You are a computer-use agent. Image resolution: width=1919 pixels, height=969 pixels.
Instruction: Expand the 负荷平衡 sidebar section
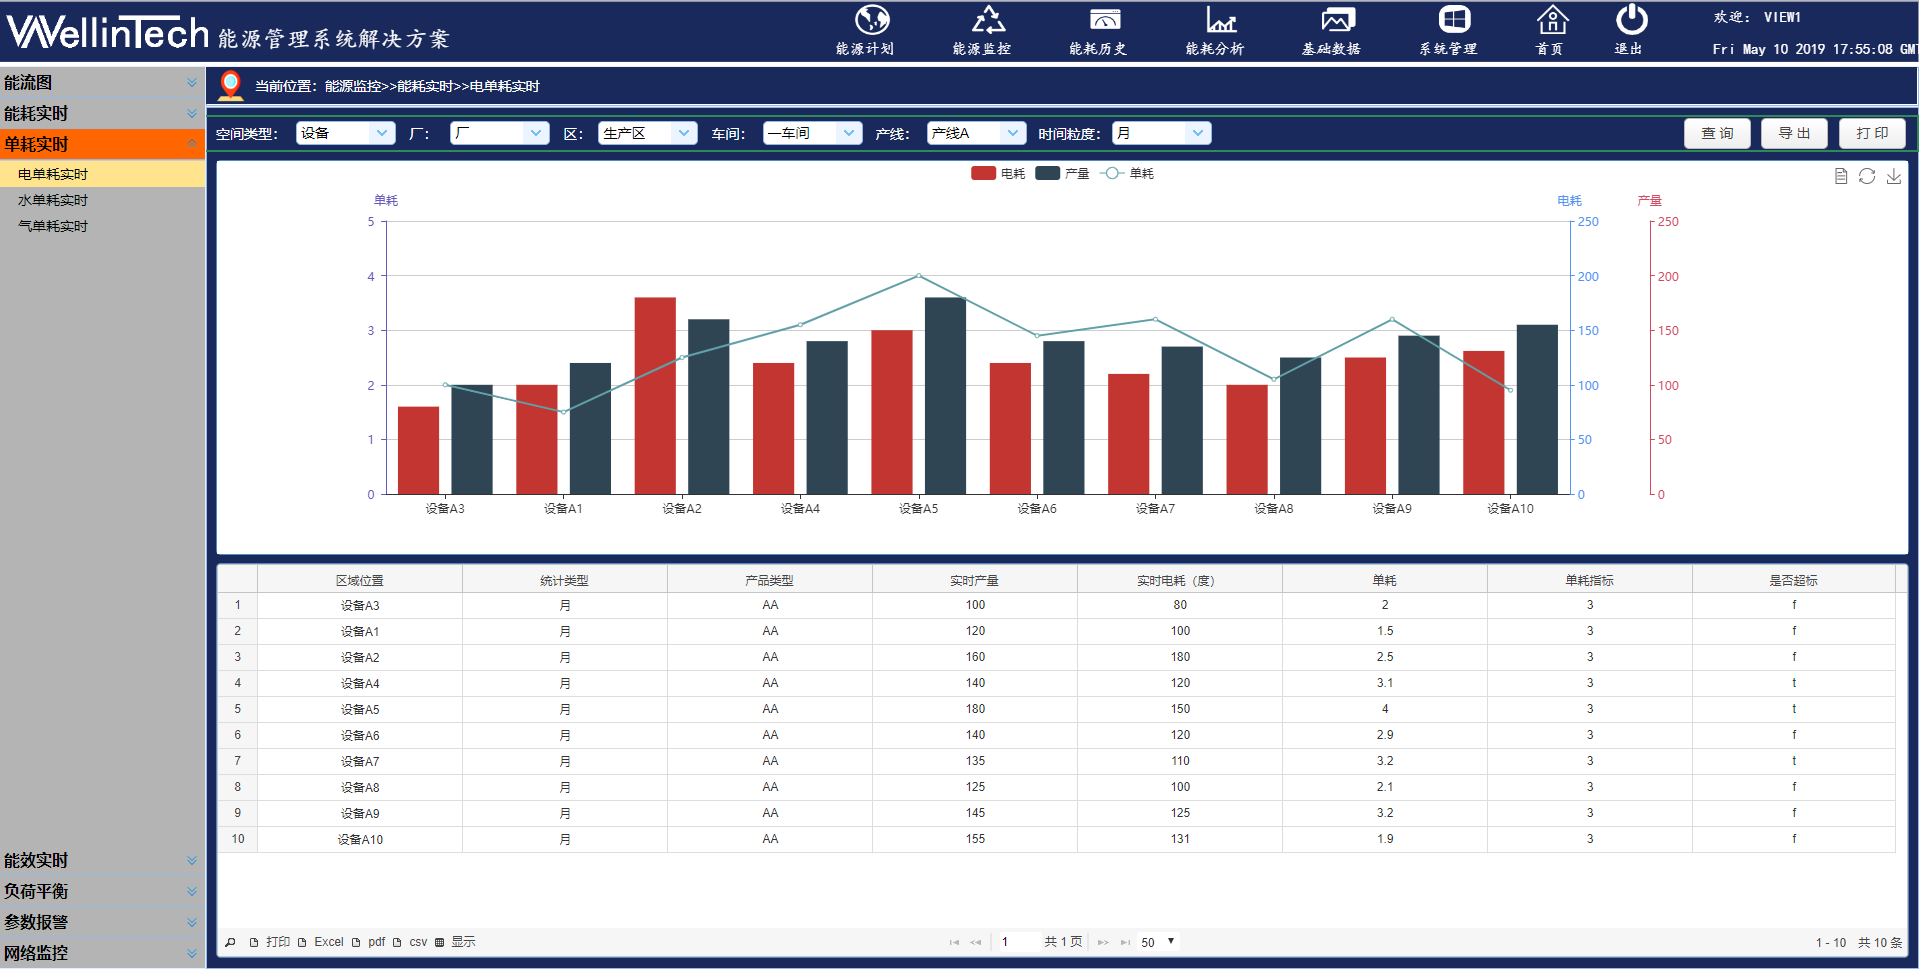[x=102, y=892]
